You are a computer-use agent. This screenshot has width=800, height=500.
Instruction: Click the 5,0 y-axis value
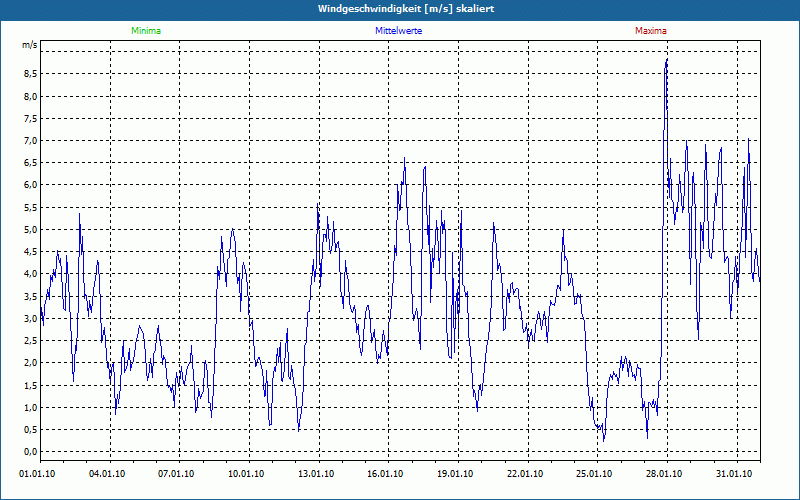pos(30,229)
